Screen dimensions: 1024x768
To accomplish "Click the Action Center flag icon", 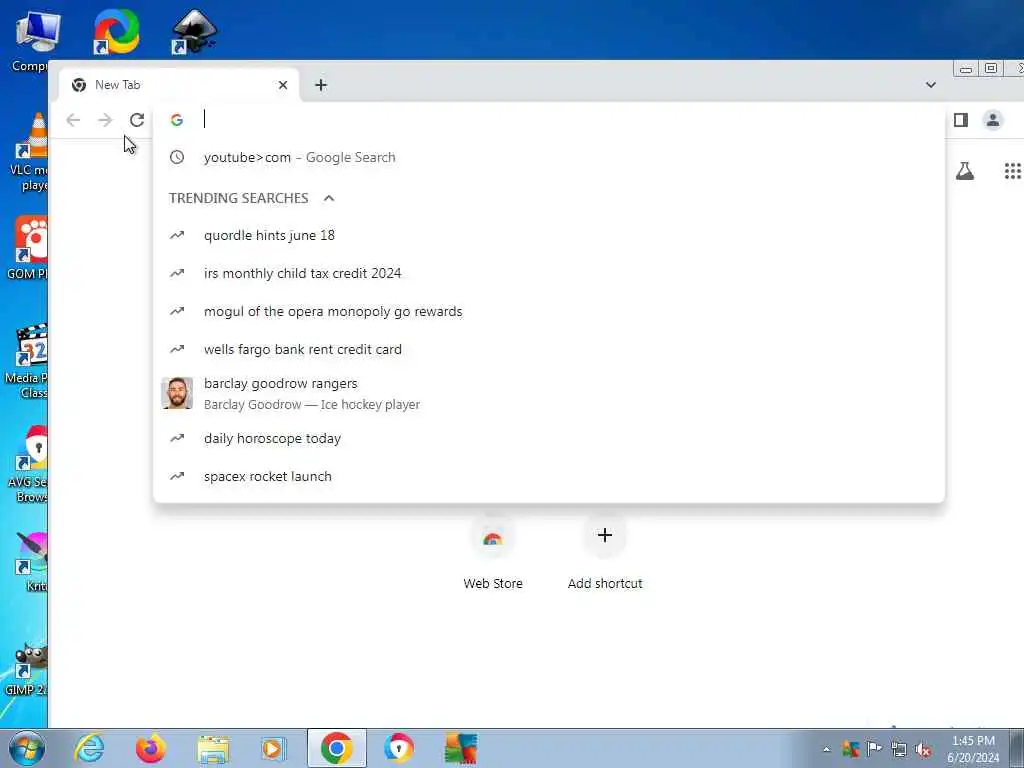I will coord(874,748).
